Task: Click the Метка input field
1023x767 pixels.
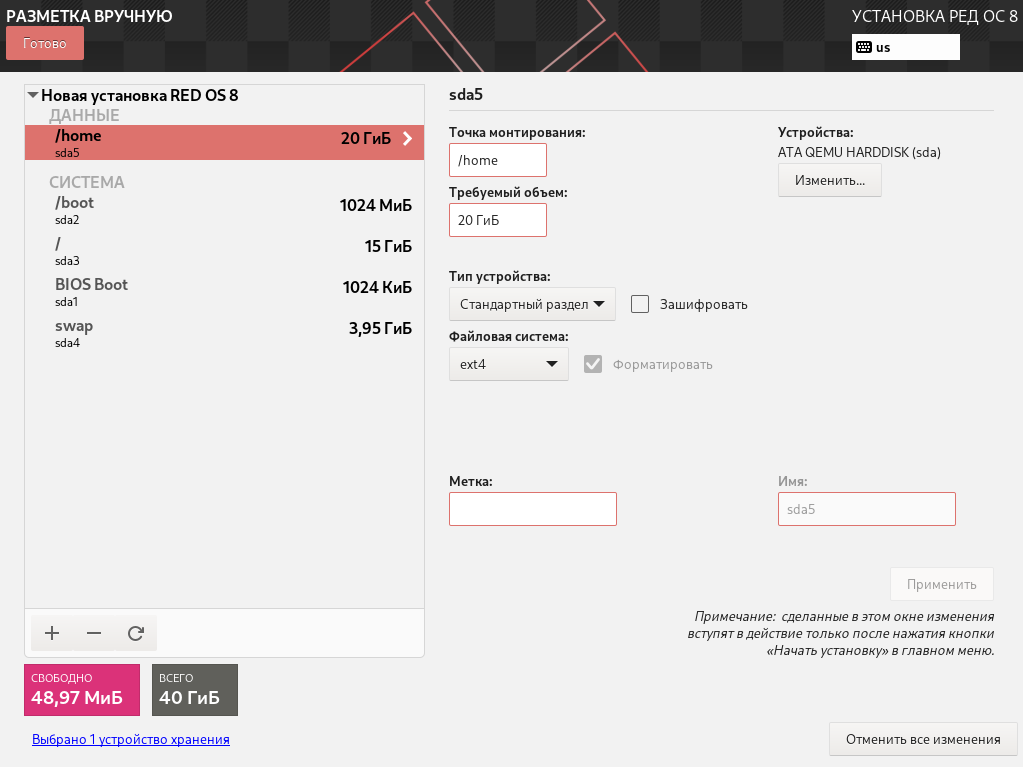Action: (x=533, y=509)
